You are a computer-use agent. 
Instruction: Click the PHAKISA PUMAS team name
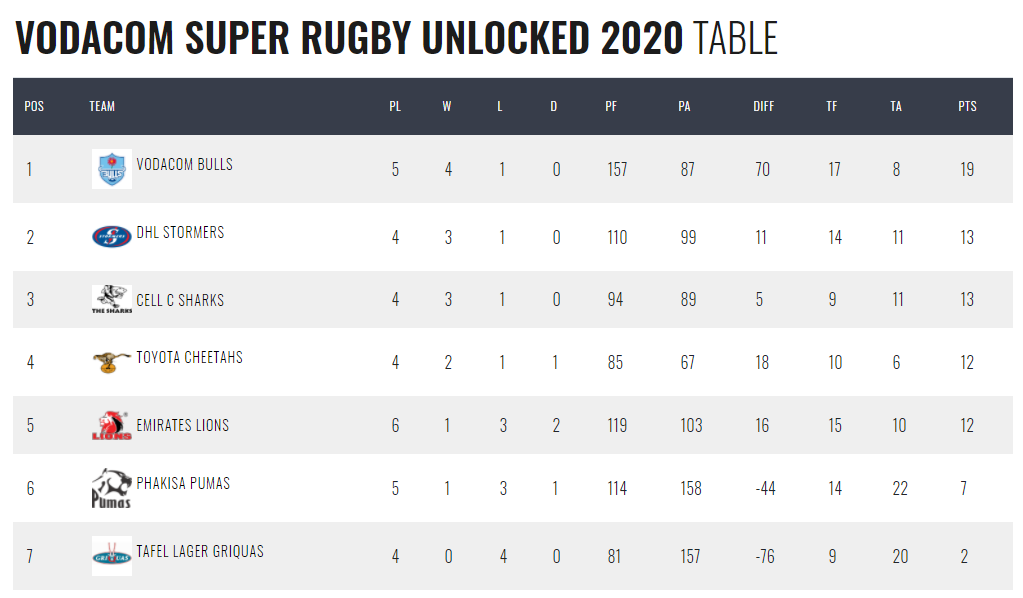click(x=183, y=483)
